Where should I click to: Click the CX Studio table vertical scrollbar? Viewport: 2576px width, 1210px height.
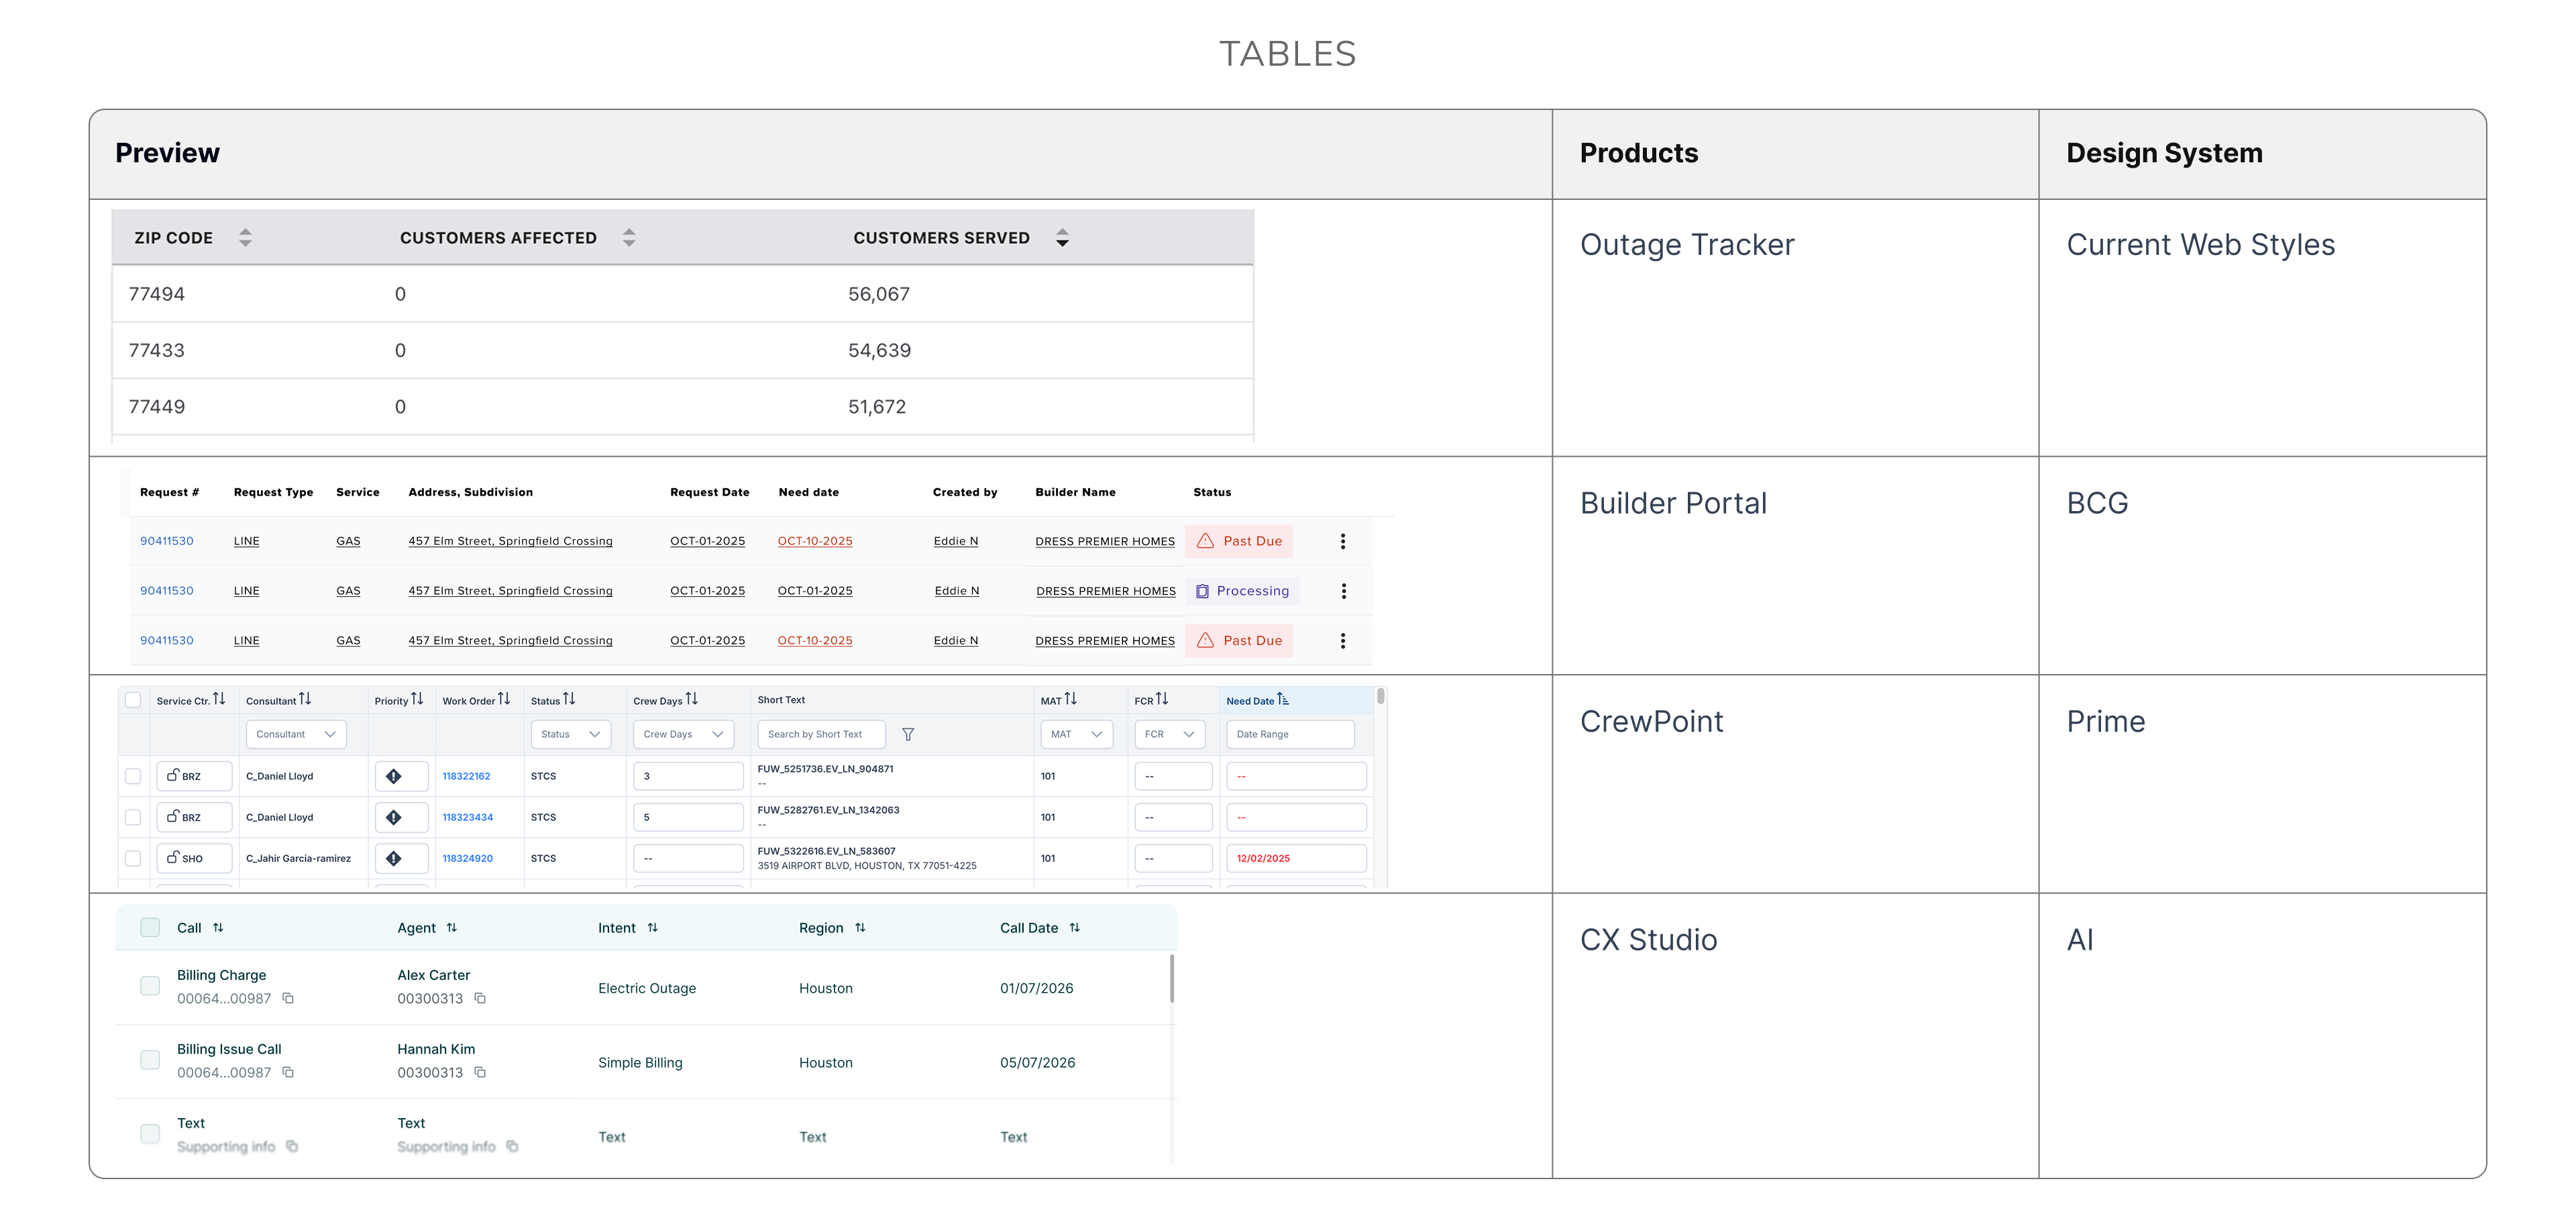coord(1172,978)
